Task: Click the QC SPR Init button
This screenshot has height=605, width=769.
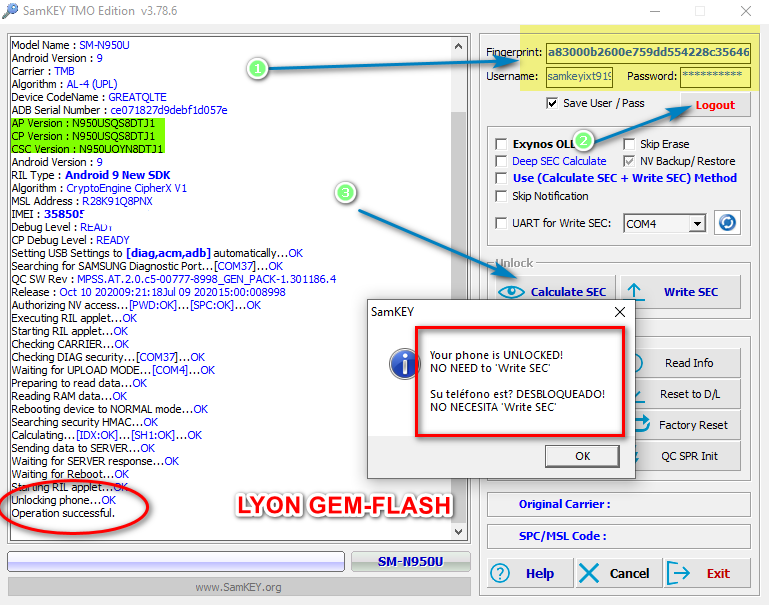Action: click(689, 456)
